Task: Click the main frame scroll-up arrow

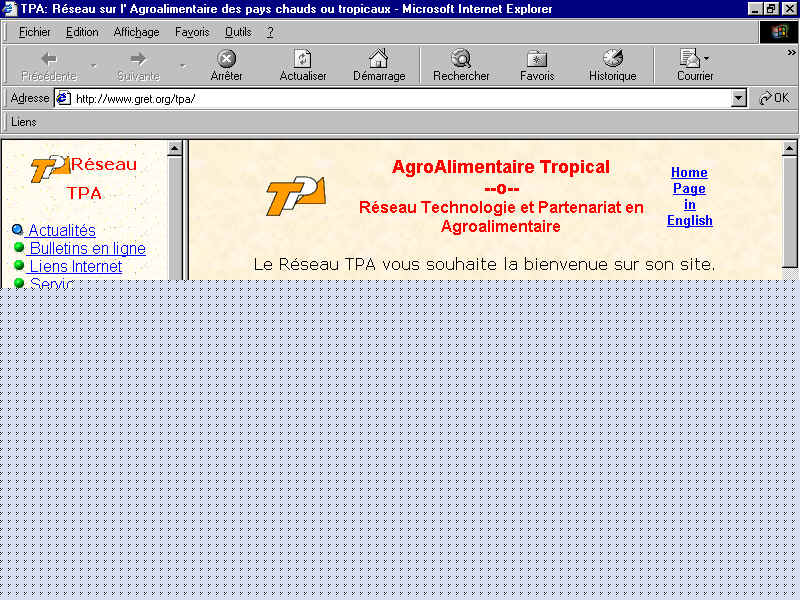Action: (x=789, y=148)
